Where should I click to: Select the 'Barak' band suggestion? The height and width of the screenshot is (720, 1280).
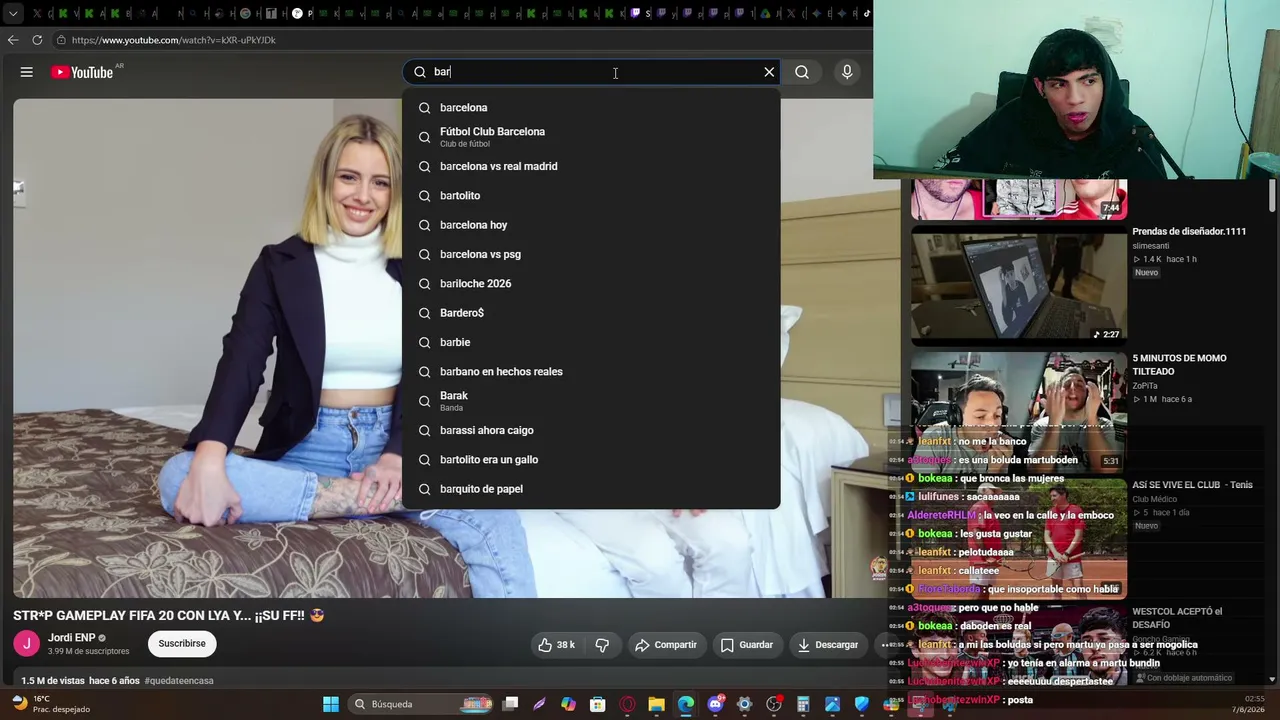pyautogui.click(x=591, y=401)
